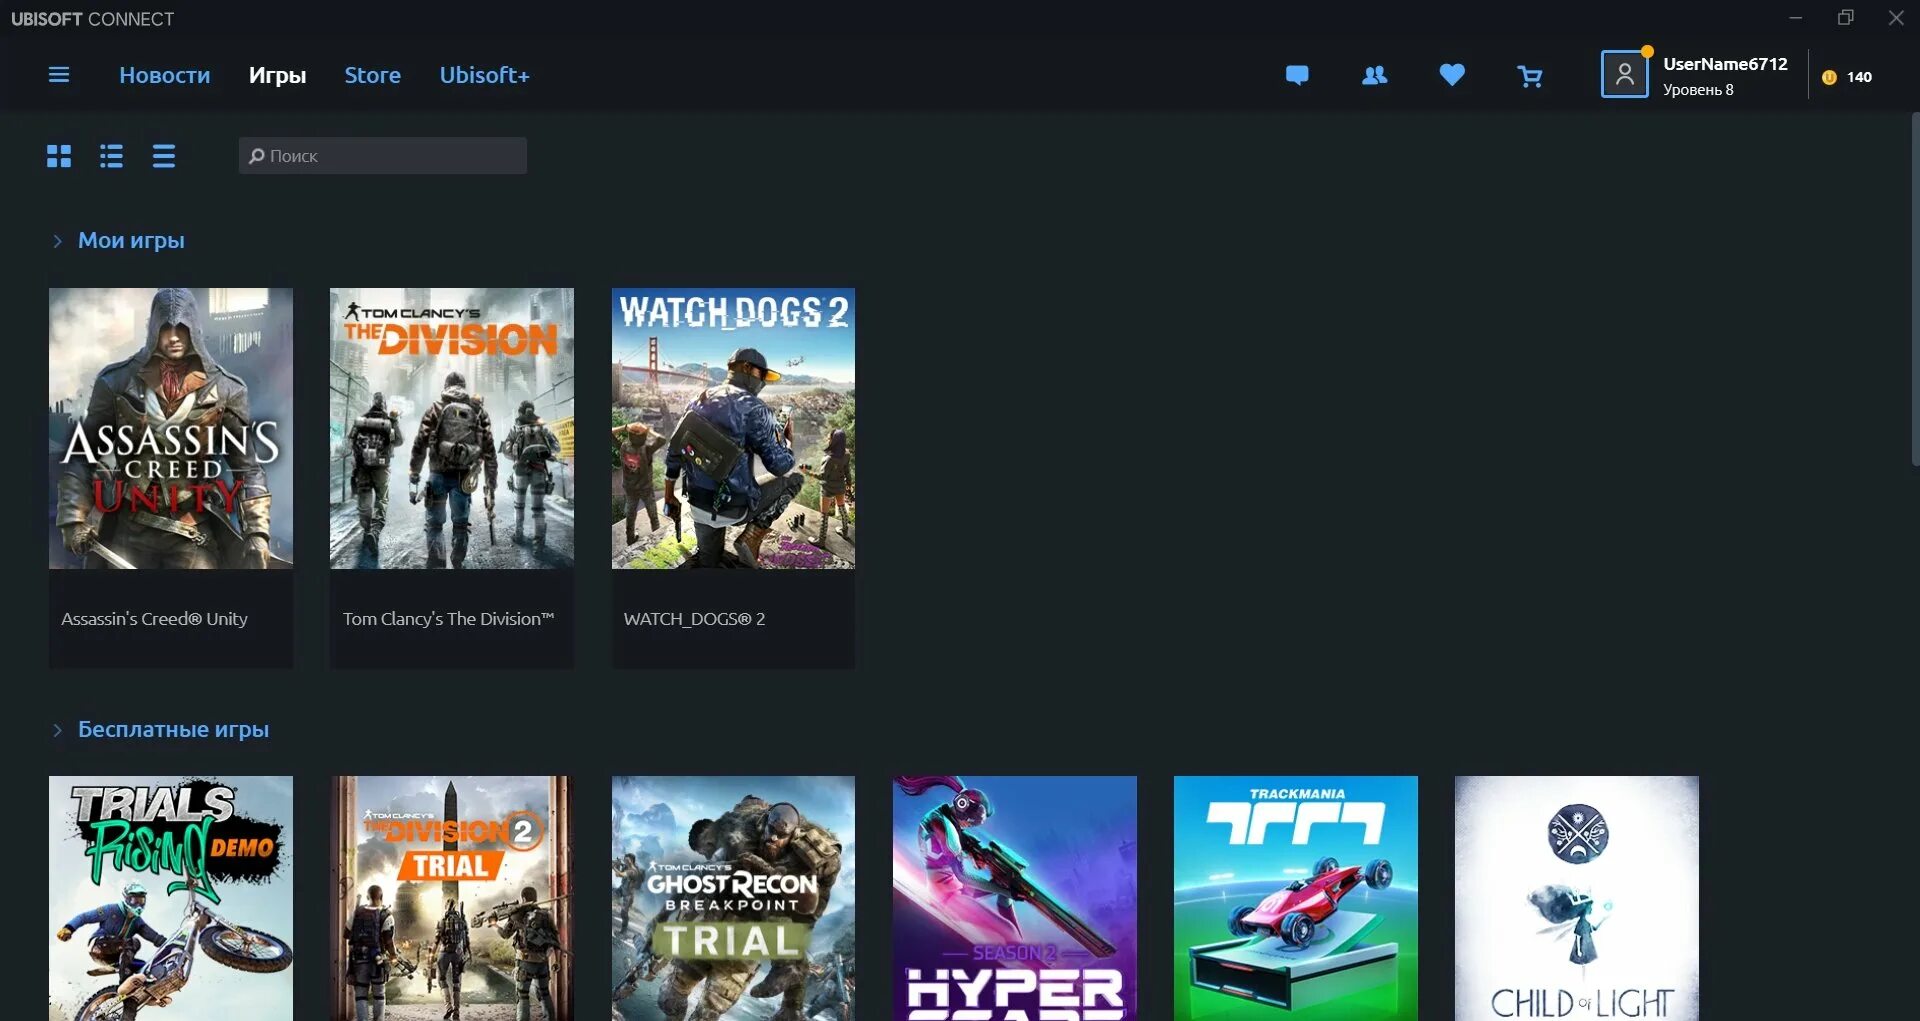Open the Ubisoft+ tab
Viewport: 1920px width, 1021px height.
pos(485,75)
